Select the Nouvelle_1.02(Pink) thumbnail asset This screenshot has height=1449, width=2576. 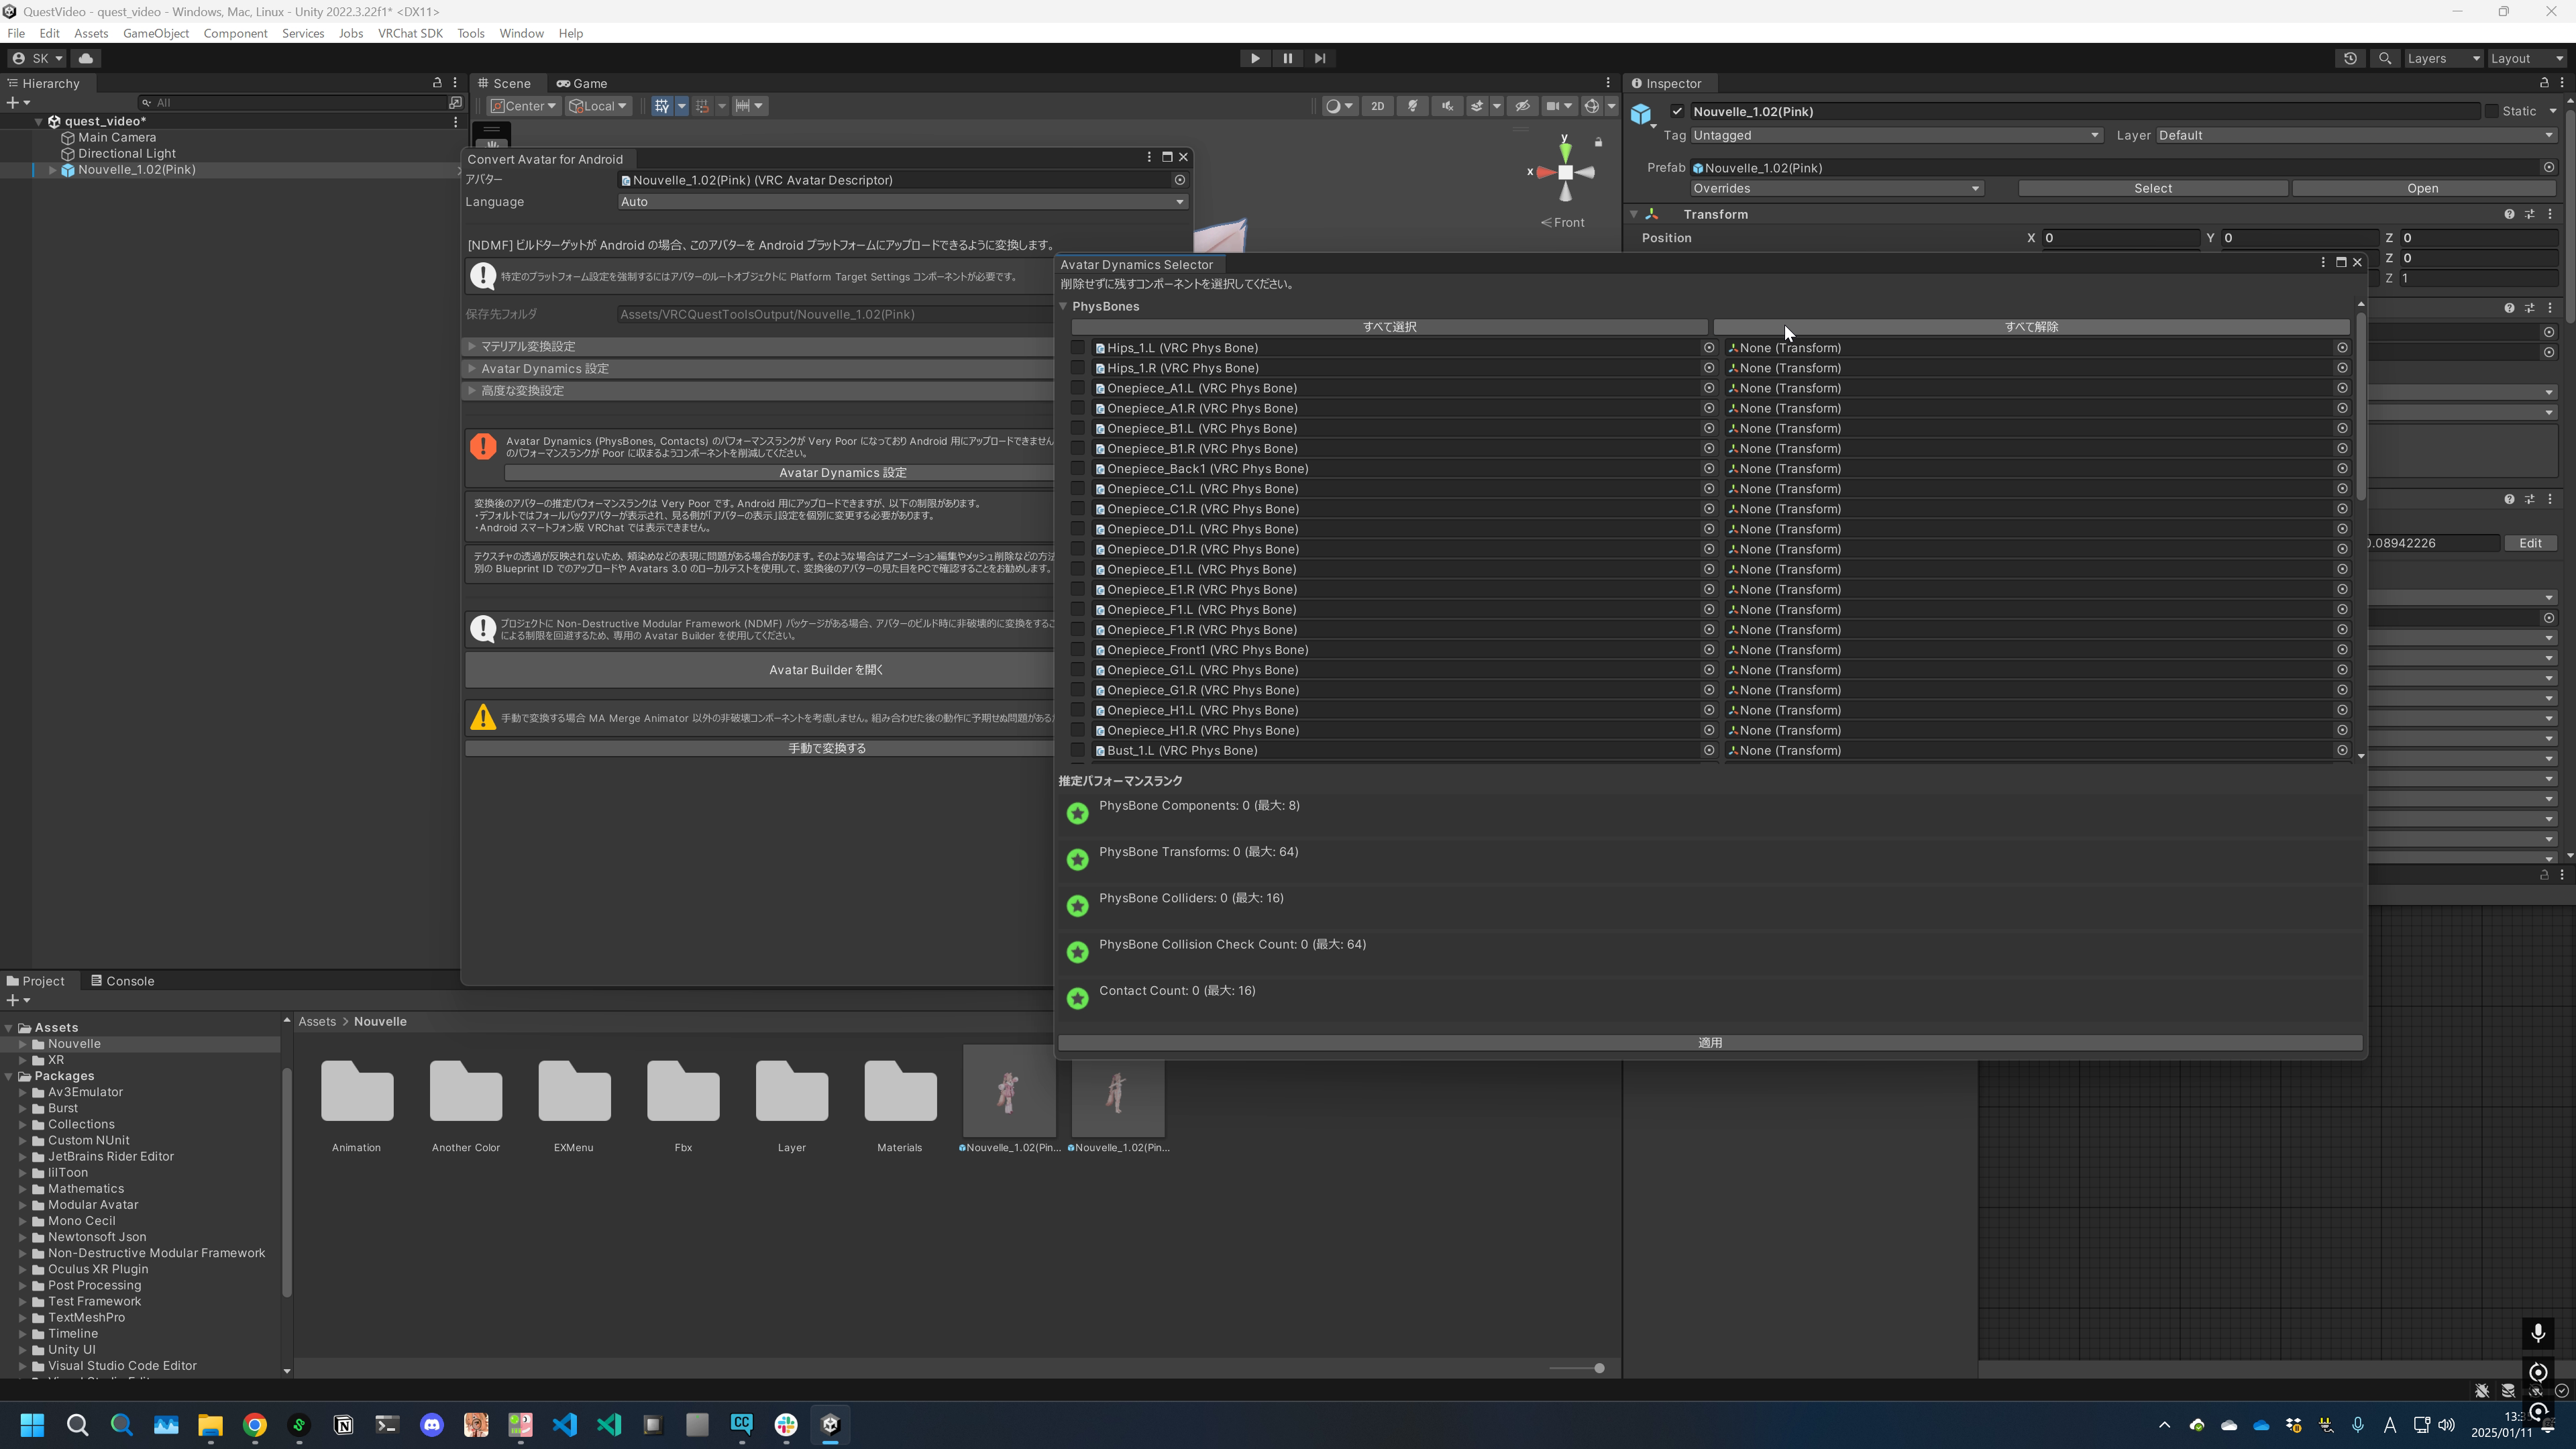coord(1007,1093)
